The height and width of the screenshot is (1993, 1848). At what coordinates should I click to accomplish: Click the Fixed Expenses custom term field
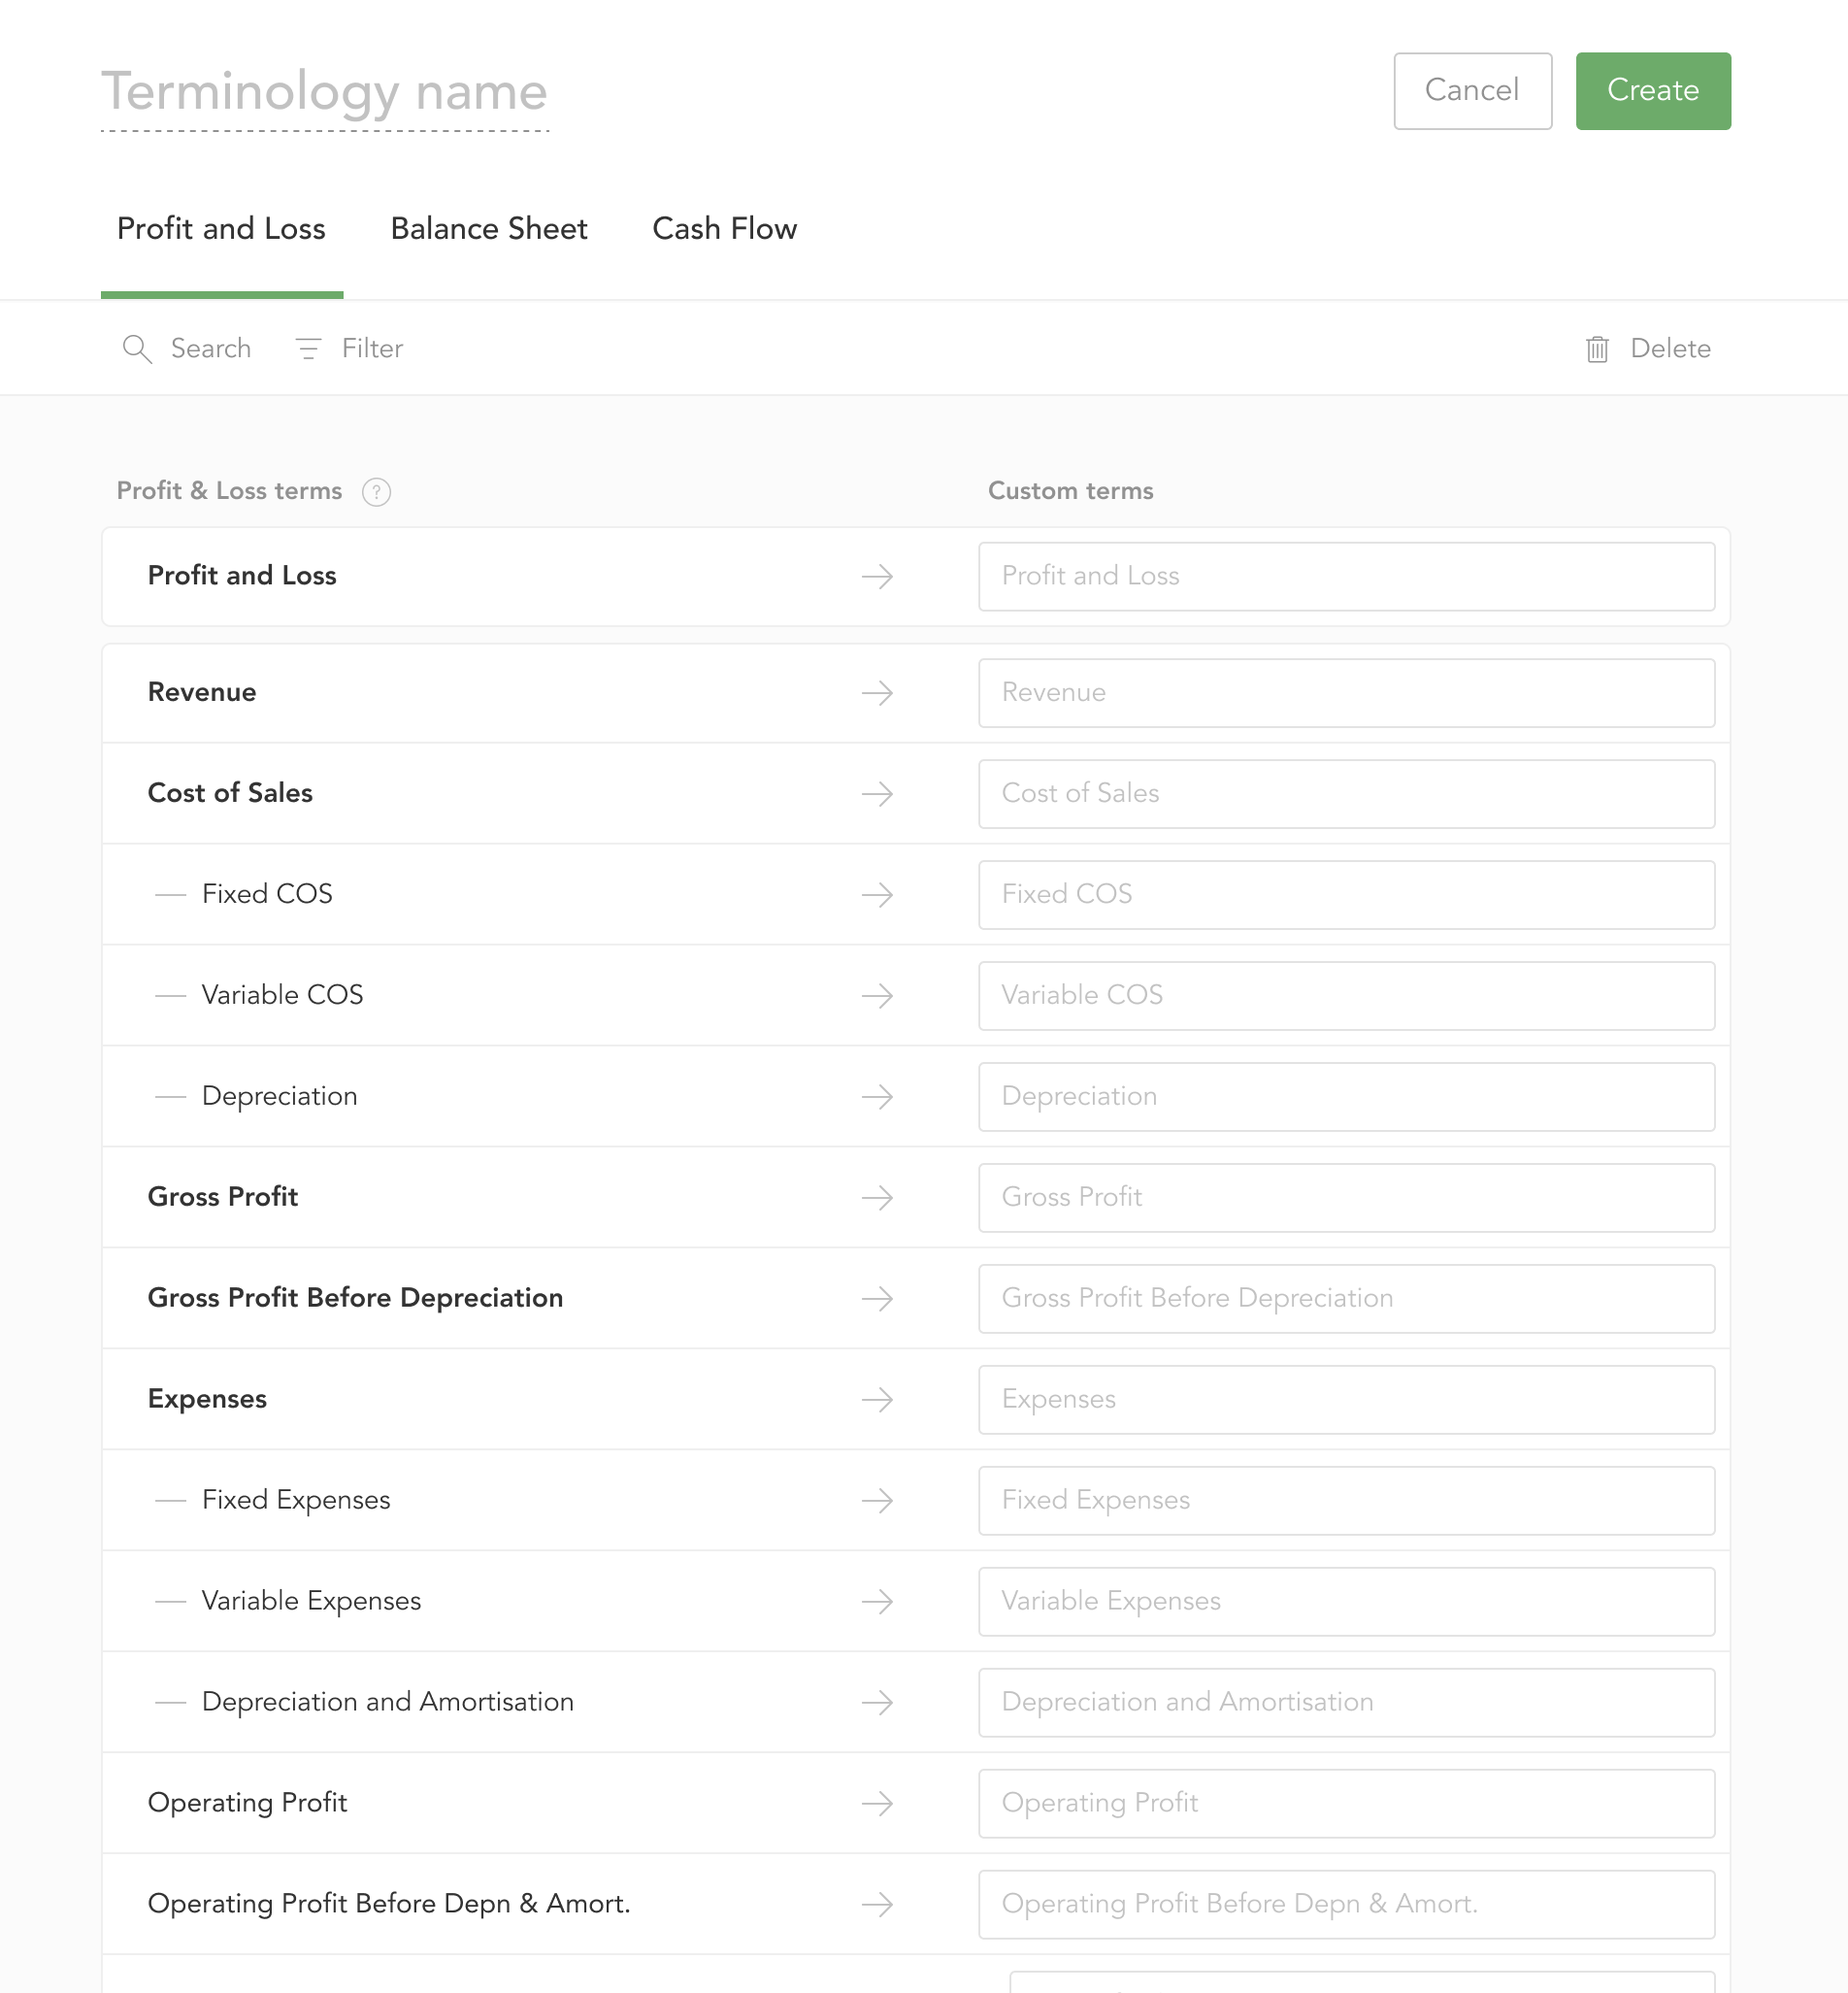[x=1346, y=1501]
